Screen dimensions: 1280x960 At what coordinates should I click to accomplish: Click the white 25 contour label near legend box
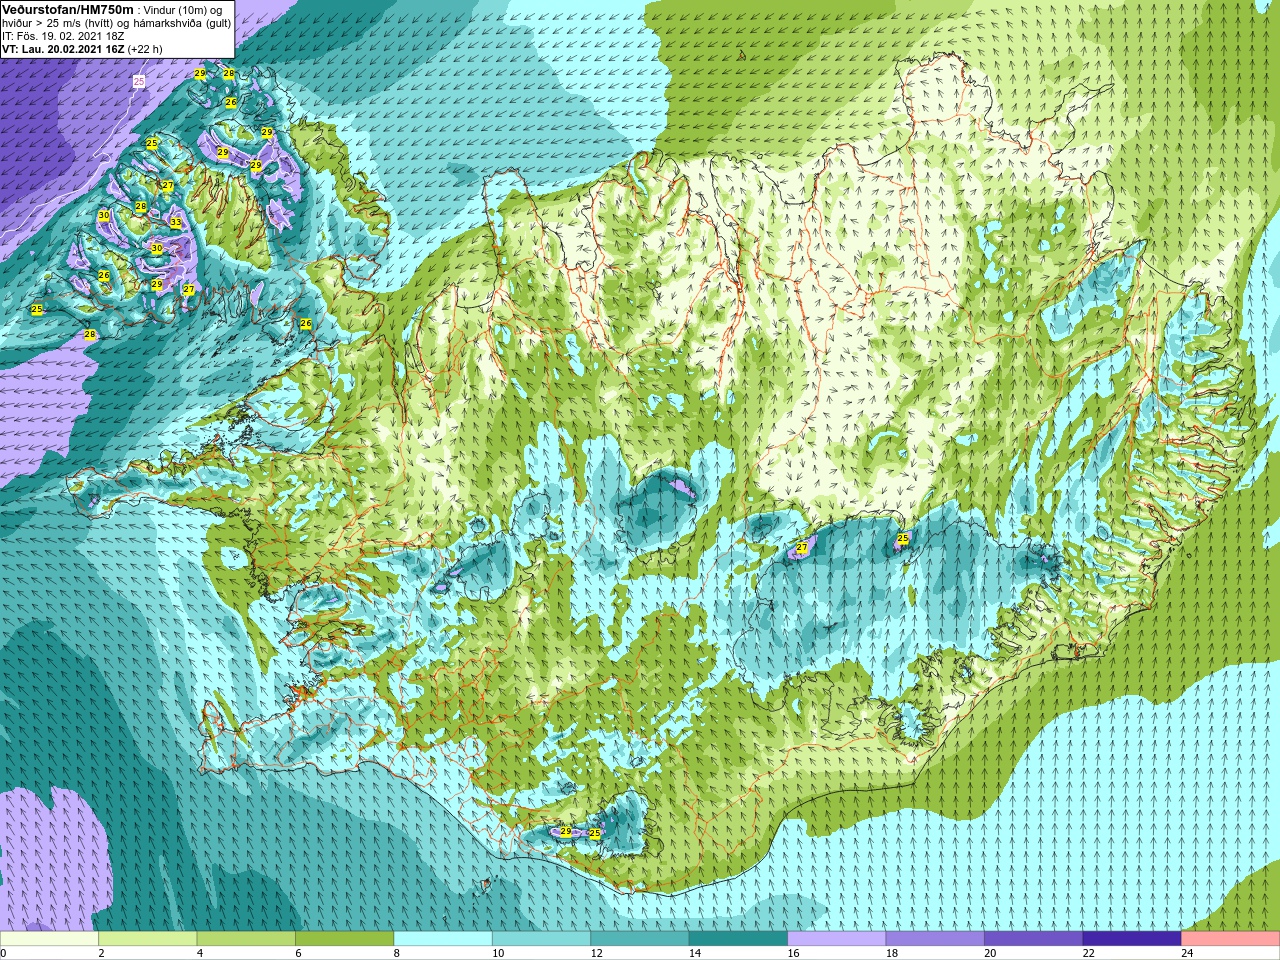138,81
